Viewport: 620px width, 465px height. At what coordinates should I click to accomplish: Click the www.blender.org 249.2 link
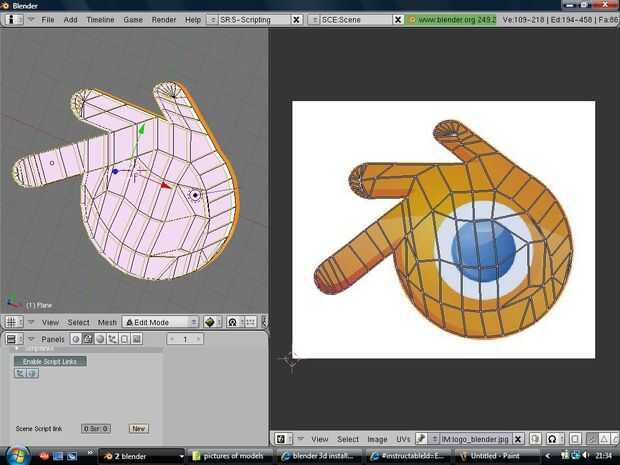pyautogui.click(x=452, y=19)
